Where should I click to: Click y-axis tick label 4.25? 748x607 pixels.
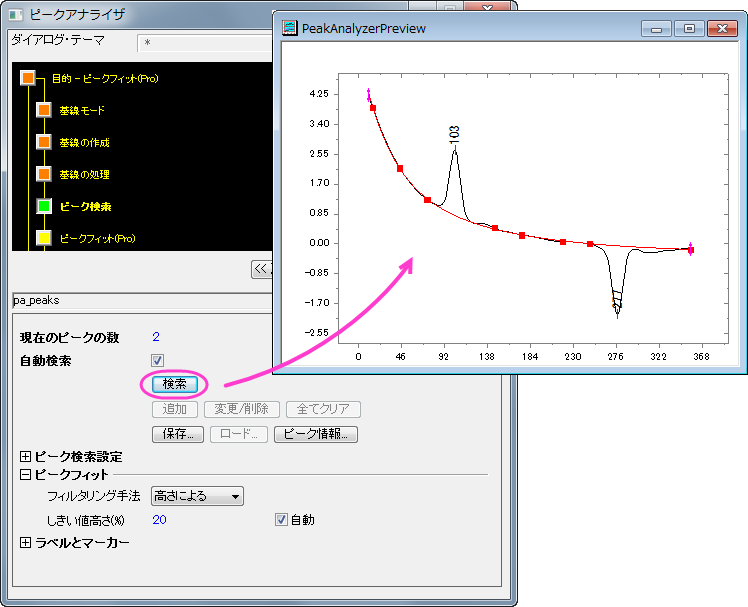pos(319,94)
